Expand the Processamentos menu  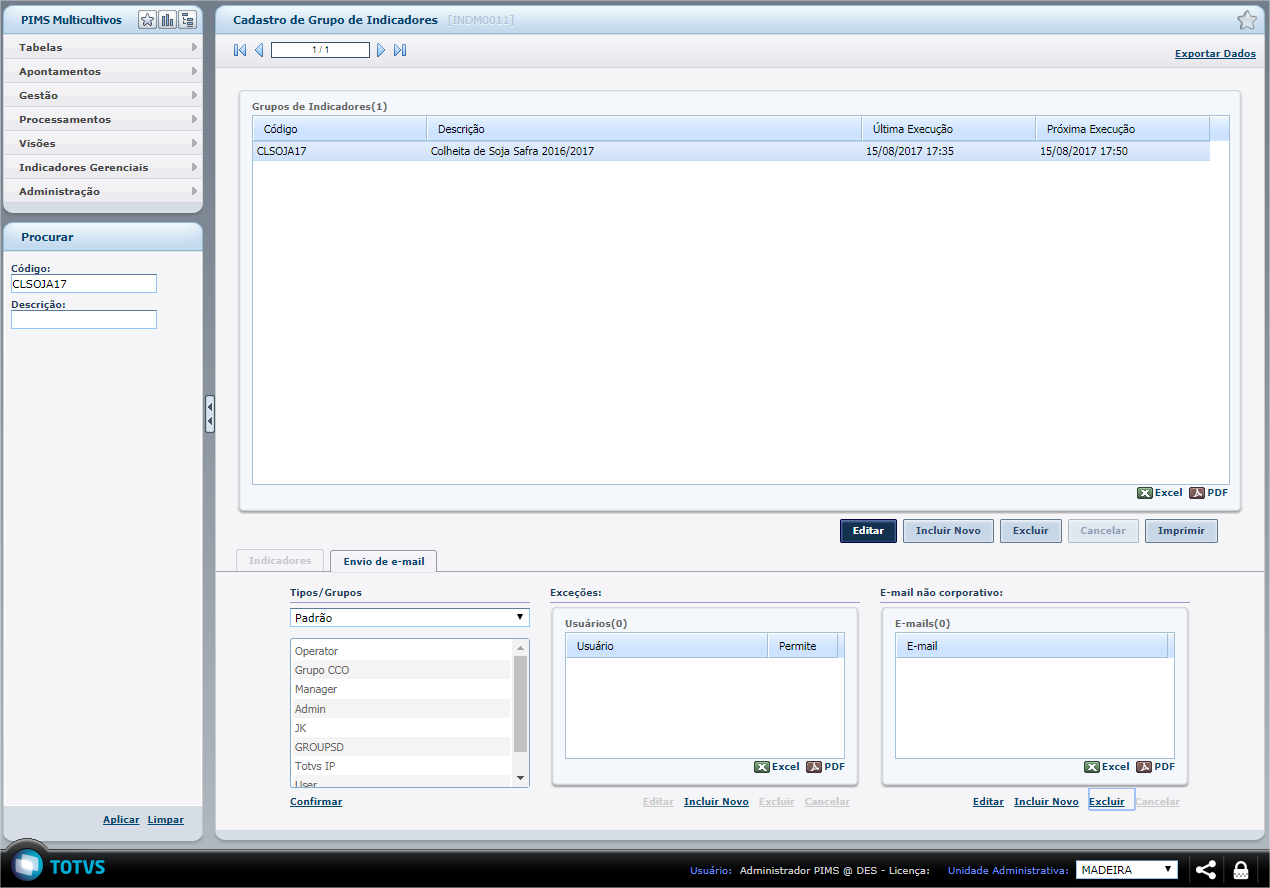coord(103,119)
